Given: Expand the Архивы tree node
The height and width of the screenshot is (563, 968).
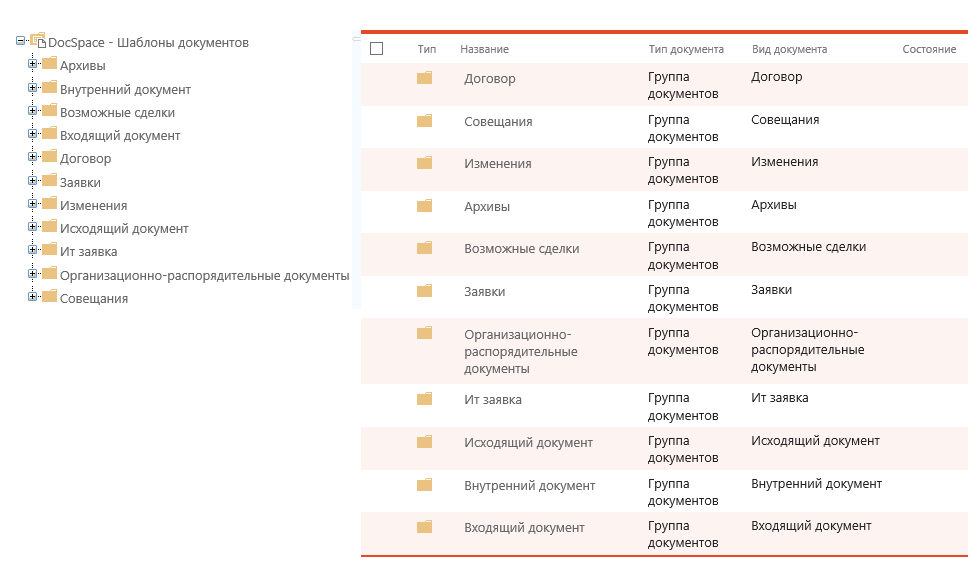Looking at the screenshot, I should coord(33,64).
